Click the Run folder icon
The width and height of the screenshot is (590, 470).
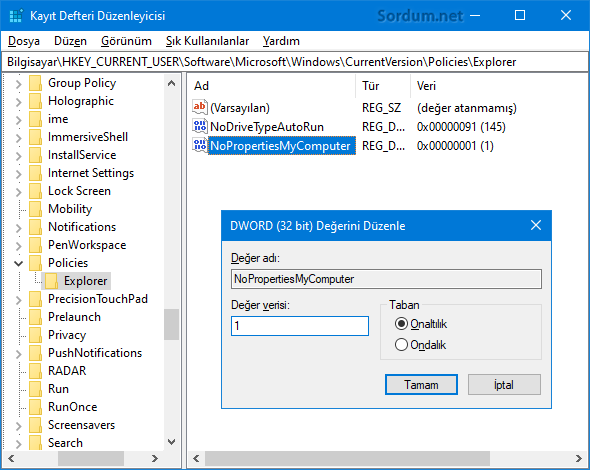[35, 389]
